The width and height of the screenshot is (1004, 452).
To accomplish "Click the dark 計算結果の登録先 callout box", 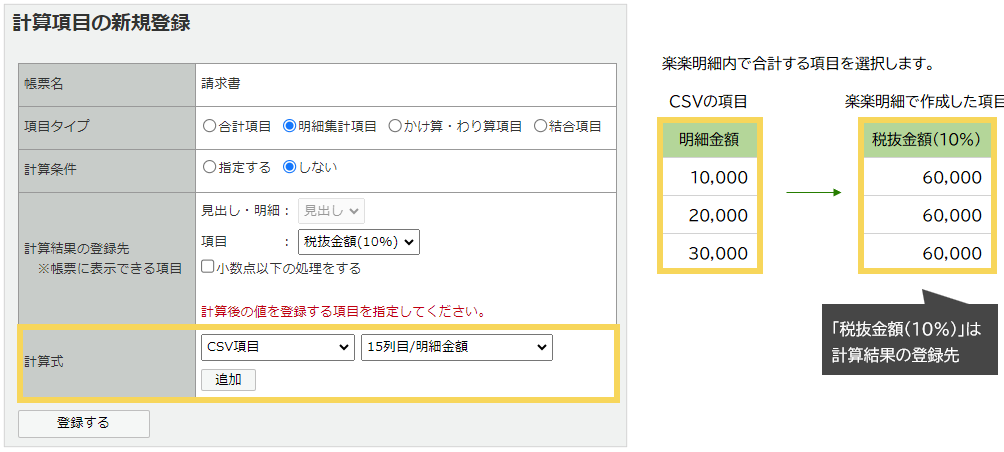I will pyautogui.click(x=910, y=340).
